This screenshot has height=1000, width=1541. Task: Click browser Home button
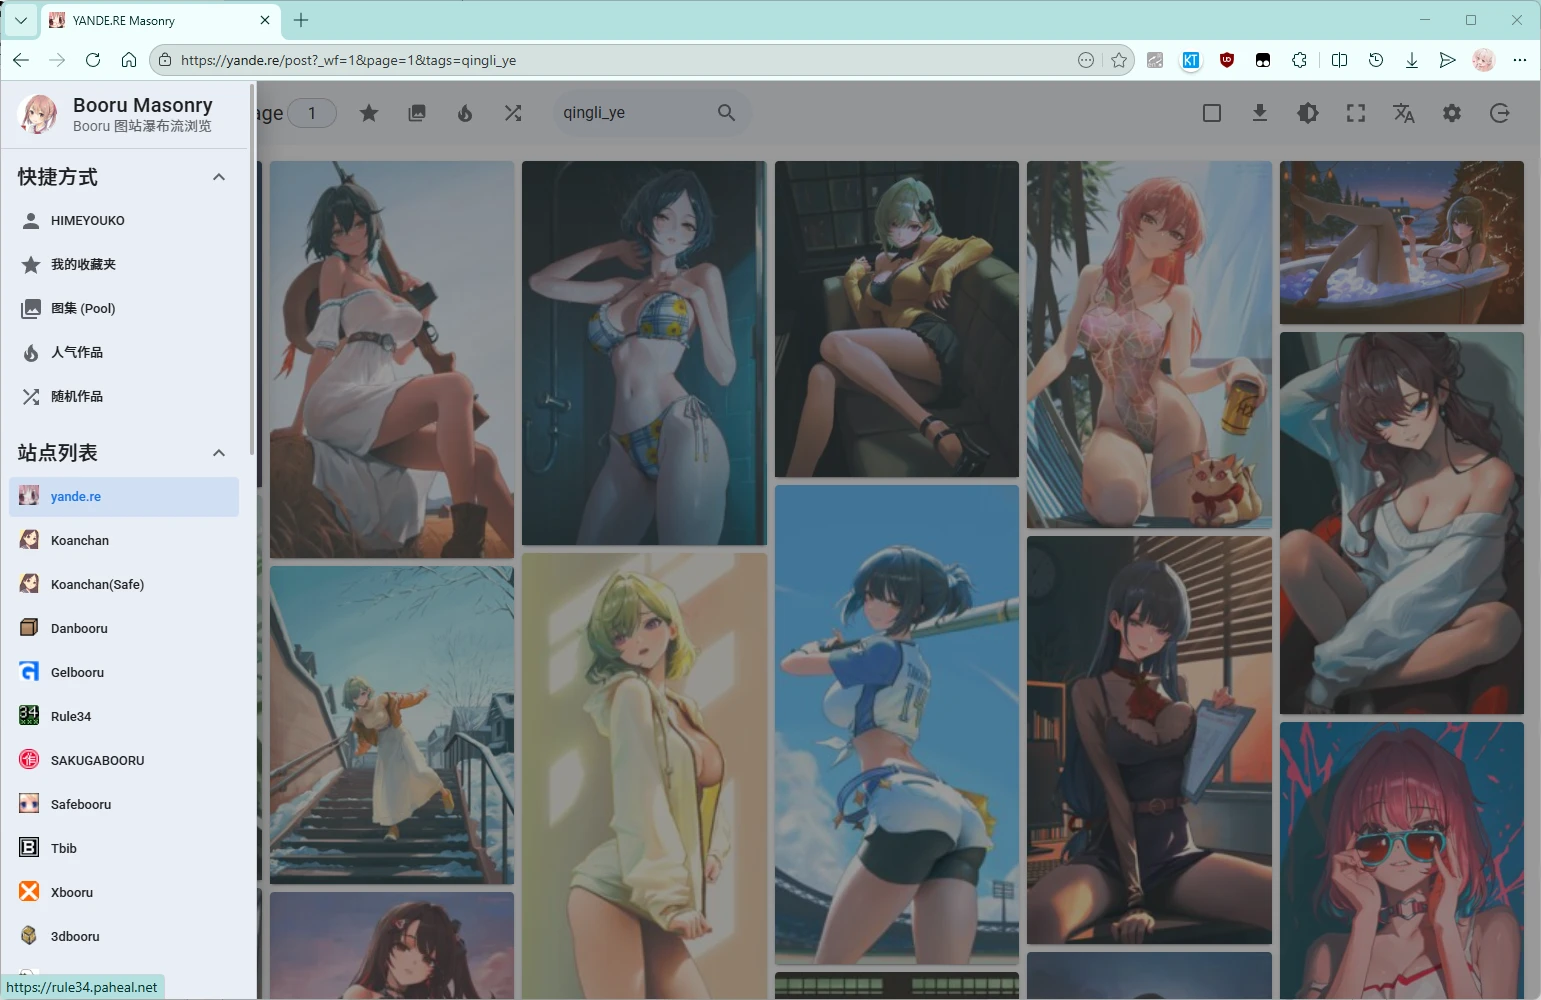(x=129, y=60)
